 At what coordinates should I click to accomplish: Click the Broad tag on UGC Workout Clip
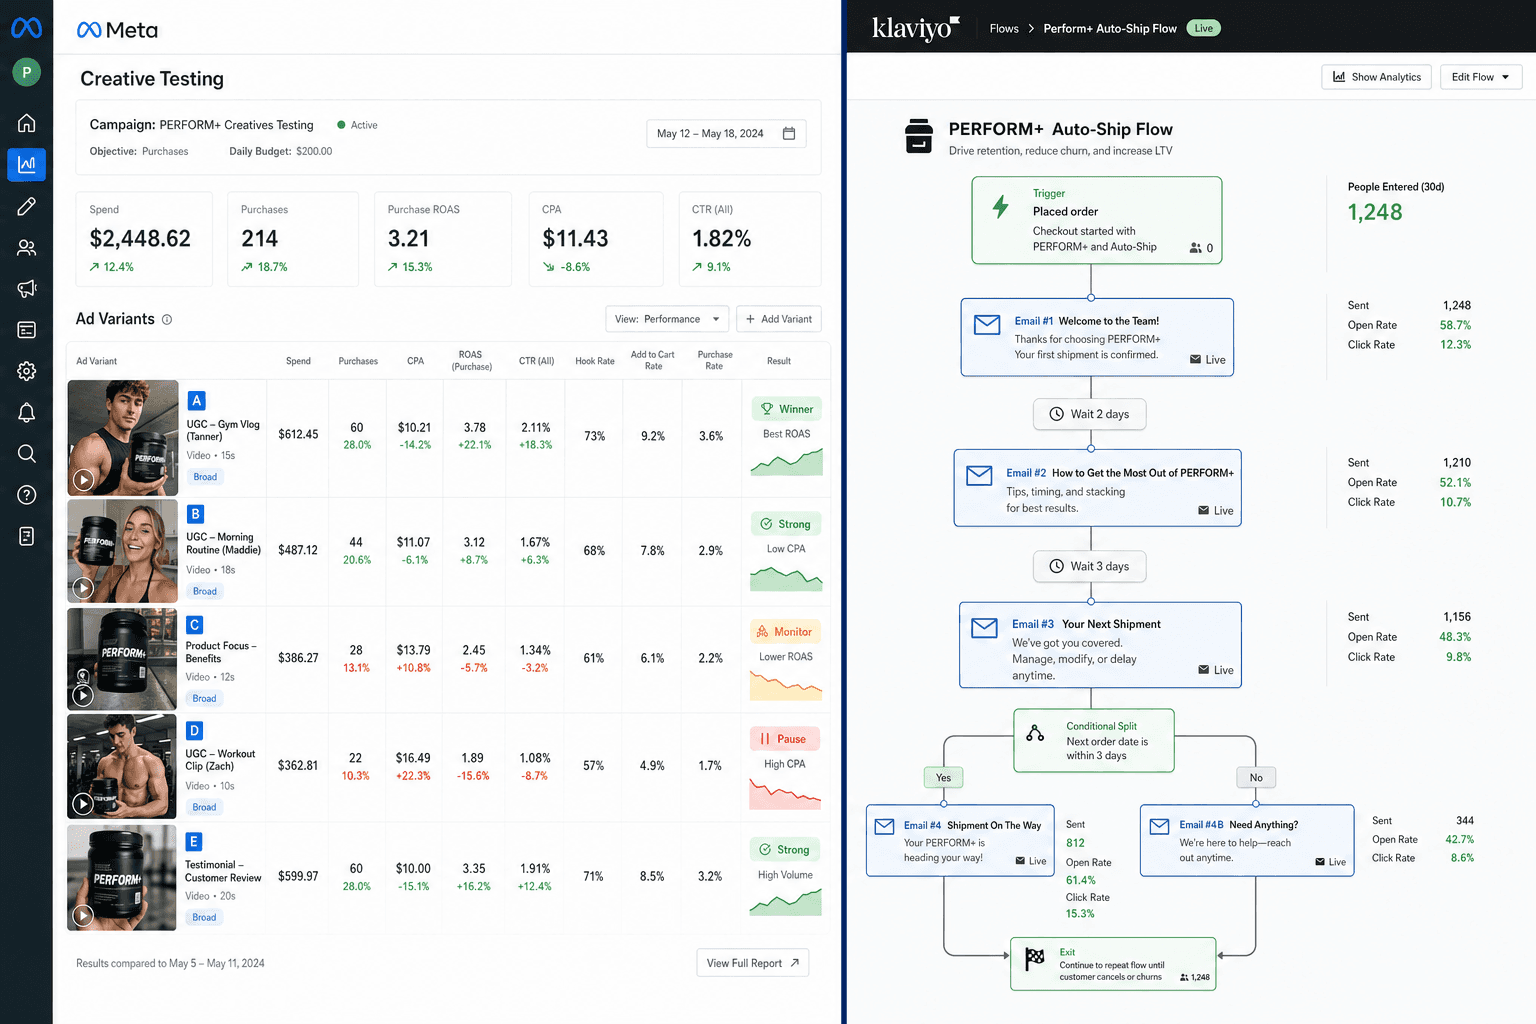tap(205, 807)
